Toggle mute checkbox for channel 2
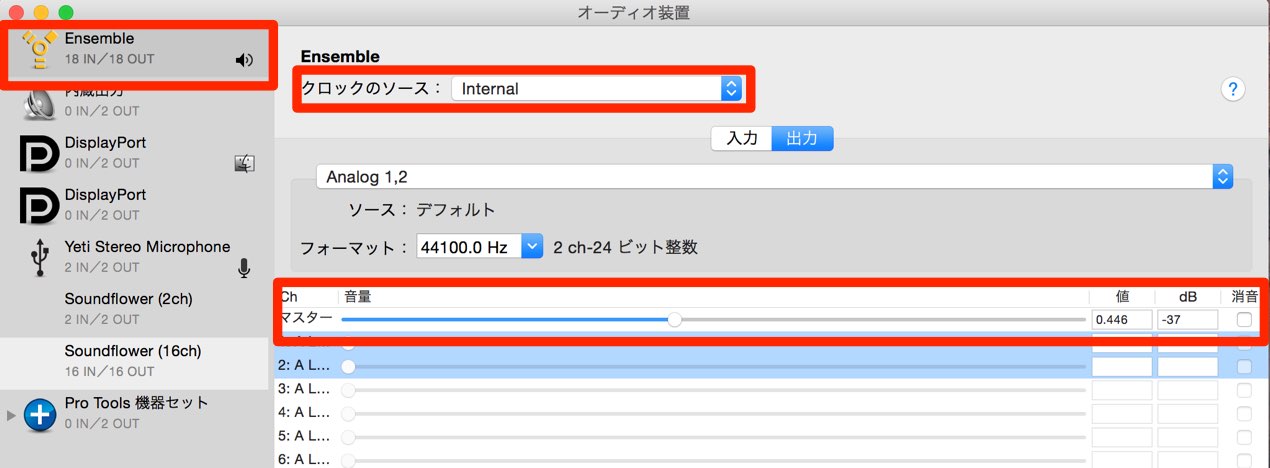This screenshot has width=1270, height=468. tap(1244, 367)
